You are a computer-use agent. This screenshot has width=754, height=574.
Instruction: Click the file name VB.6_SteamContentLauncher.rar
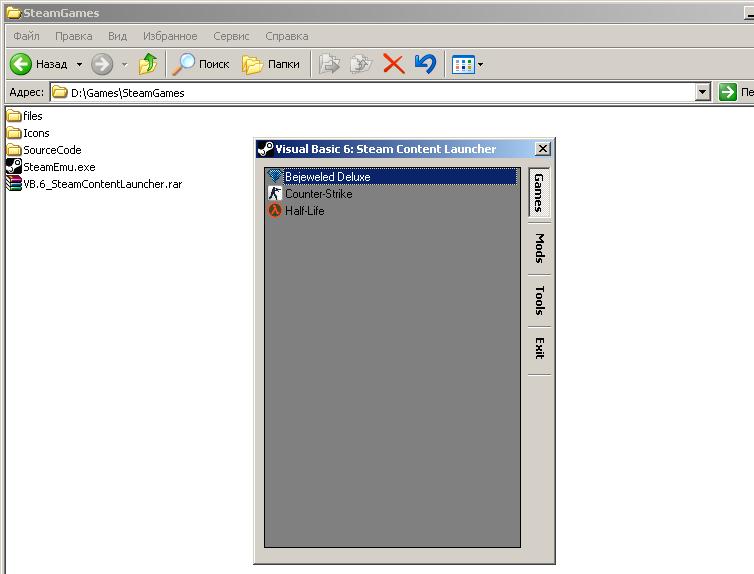[x=102, y=184]
